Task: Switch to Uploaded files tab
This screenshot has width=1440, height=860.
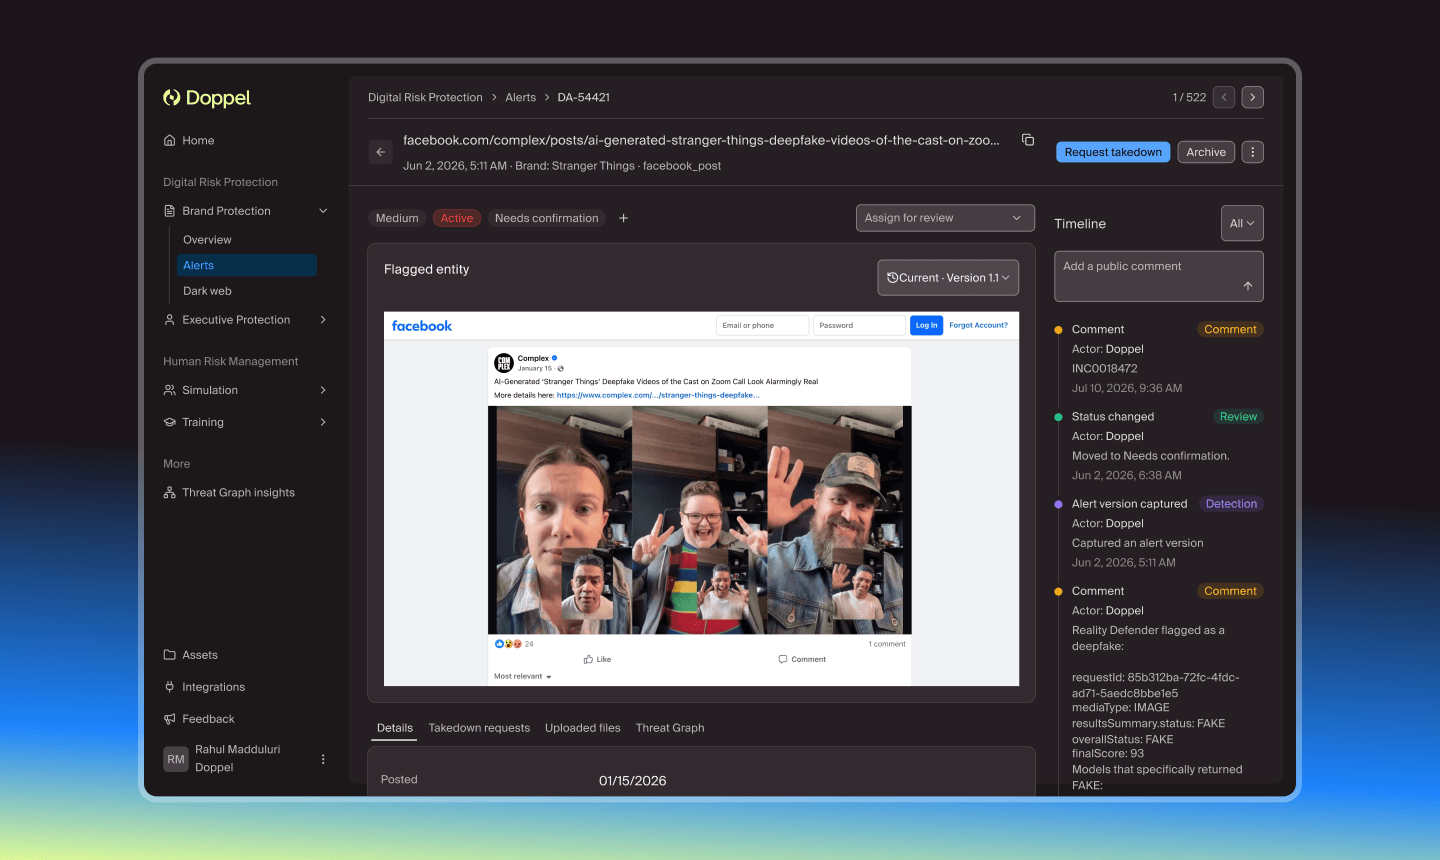Action: point(583,728)
